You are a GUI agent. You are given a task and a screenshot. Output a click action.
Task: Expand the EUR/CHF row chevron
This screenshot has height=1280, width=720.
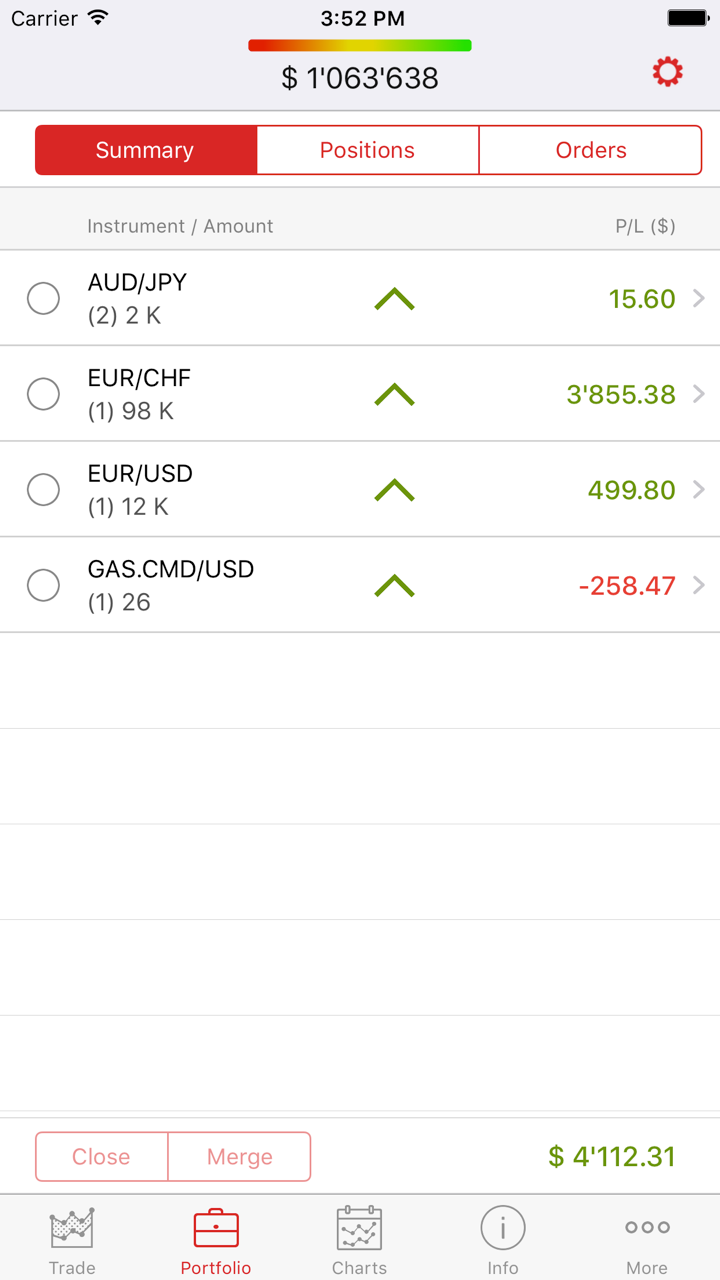click(699, 394)
